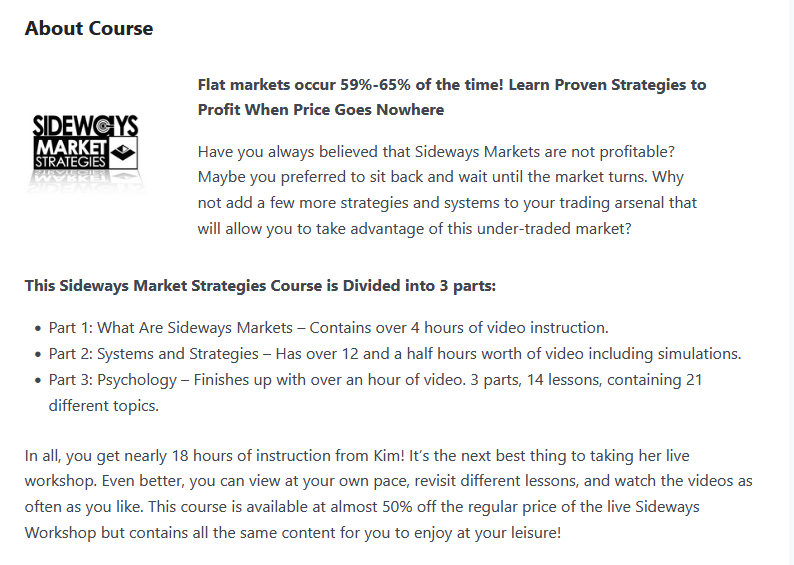
Task: Click the bullet dot beside Part 1
Action: 36,328
